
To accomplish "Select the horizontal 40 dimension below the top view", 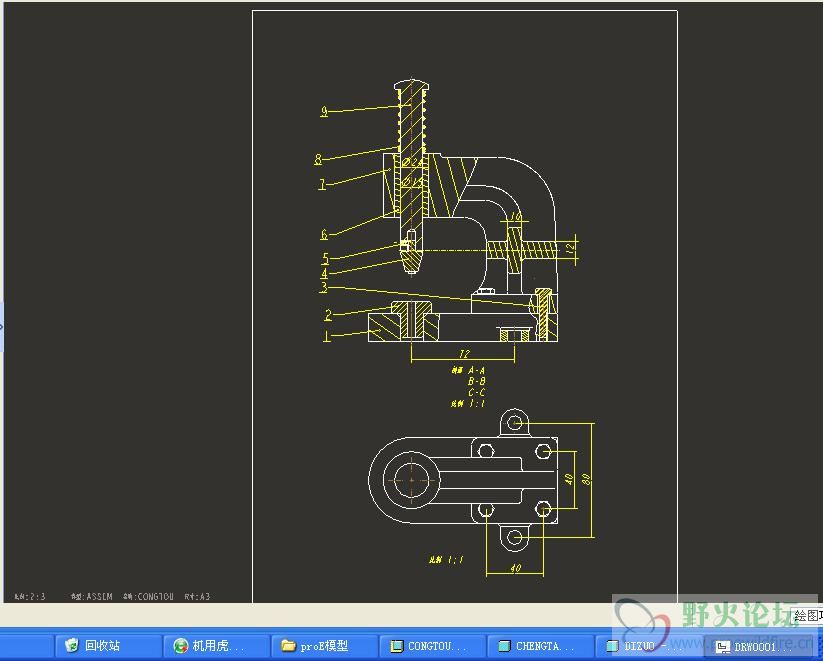I will [515, 568].
